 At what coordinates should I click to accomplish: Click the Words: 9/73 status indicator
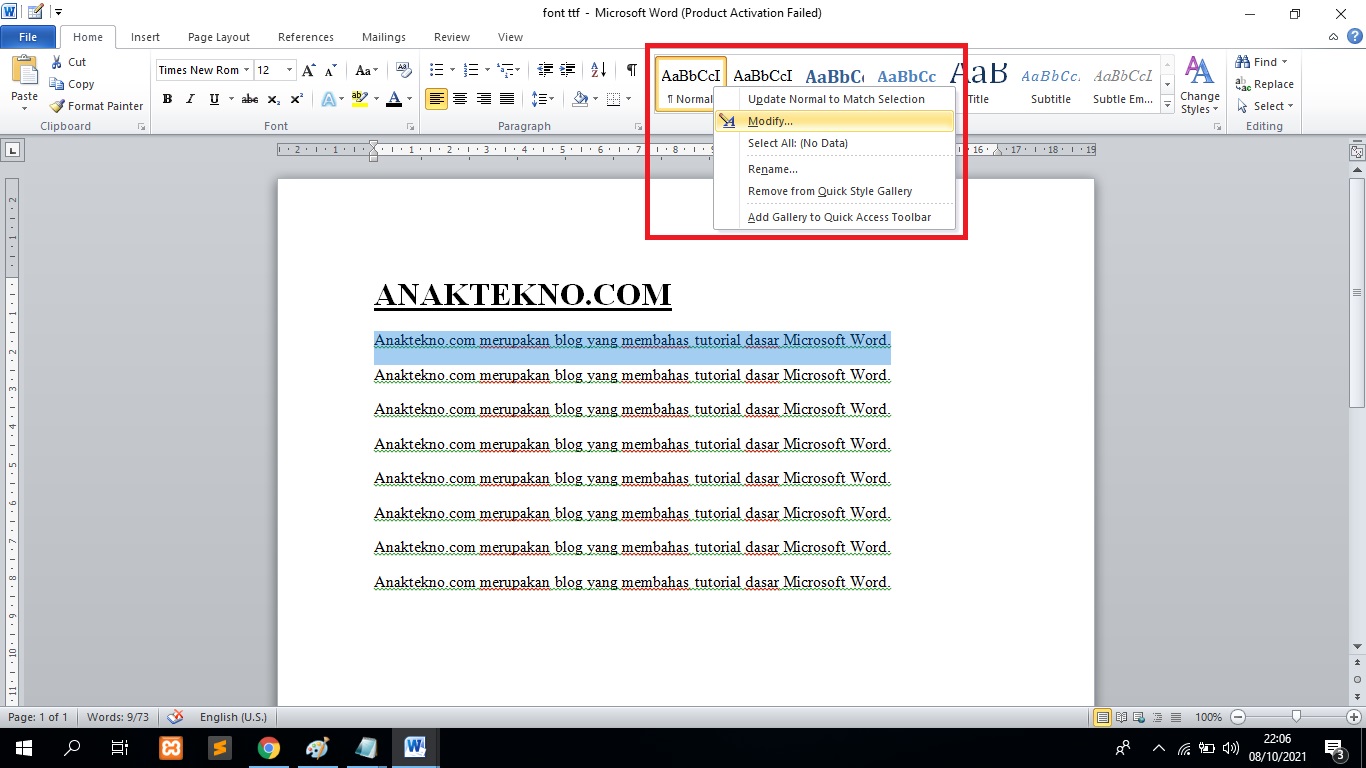(118, 717)
